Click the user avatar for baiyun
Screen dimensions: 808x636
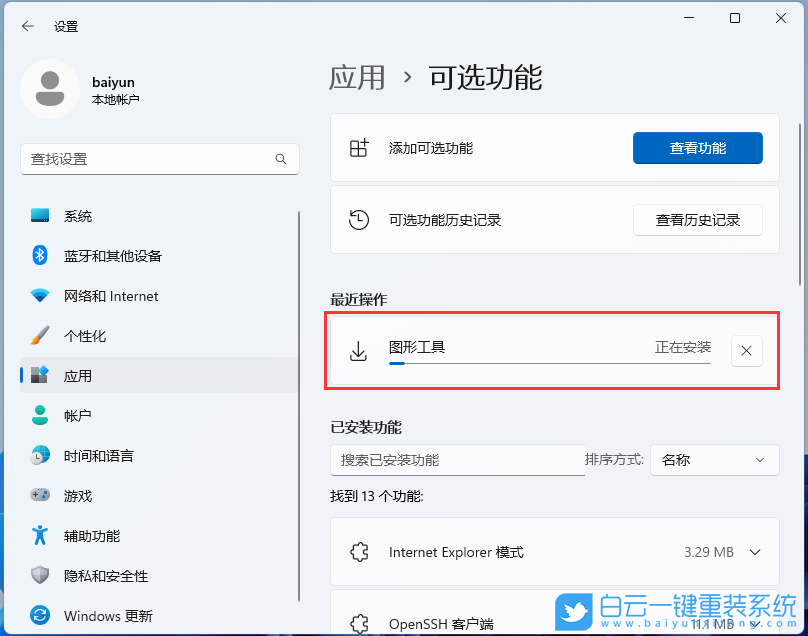(x=49, y=89)
